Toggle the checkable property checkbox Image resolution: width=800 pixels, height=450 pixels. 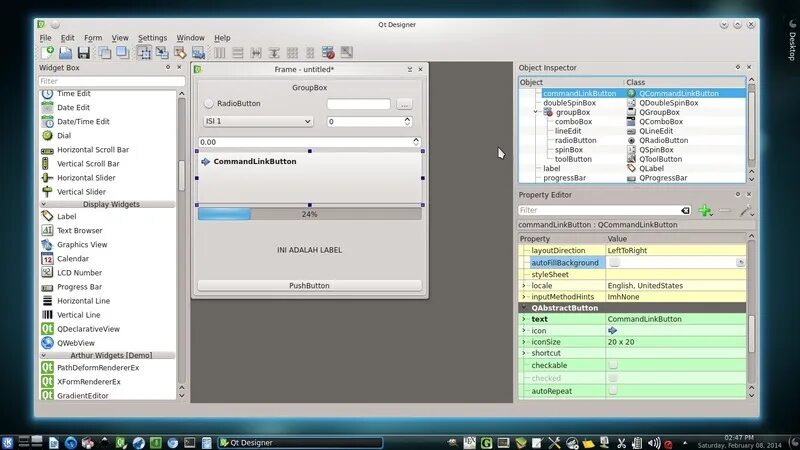point(613,365)
